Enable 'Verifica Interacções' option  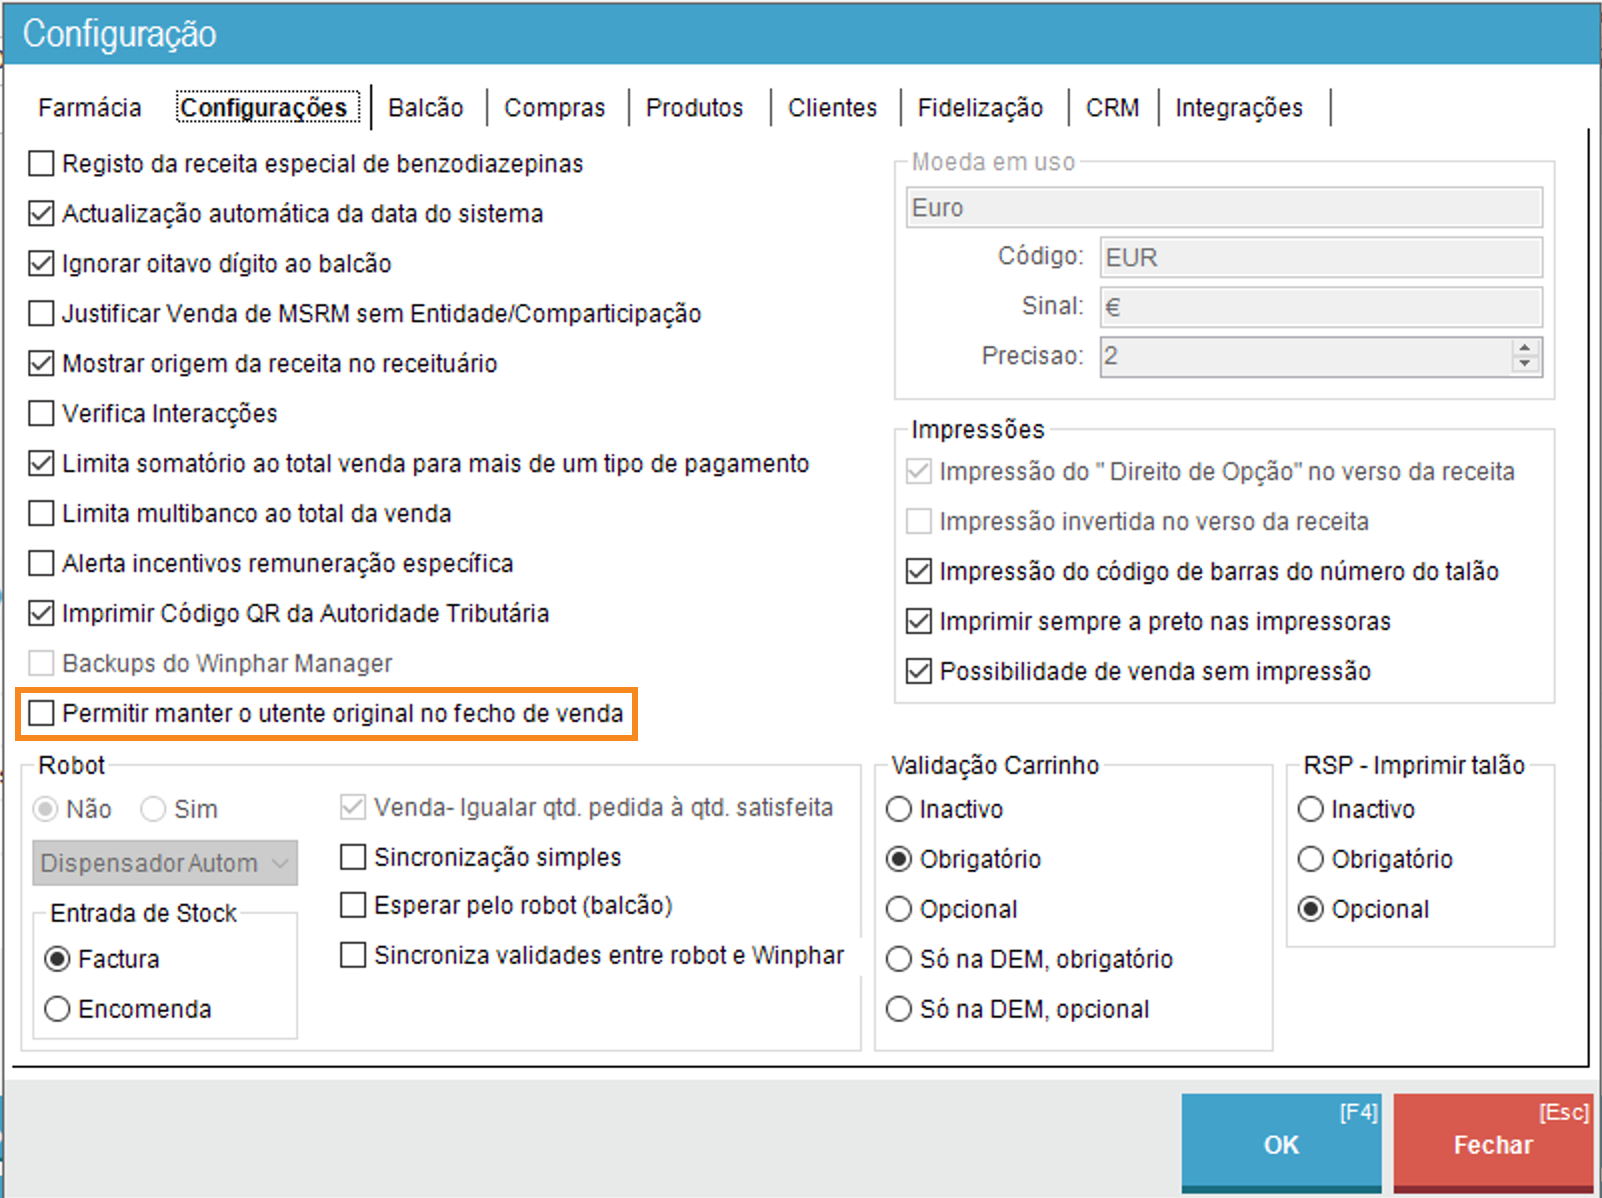tap(42, 413)
